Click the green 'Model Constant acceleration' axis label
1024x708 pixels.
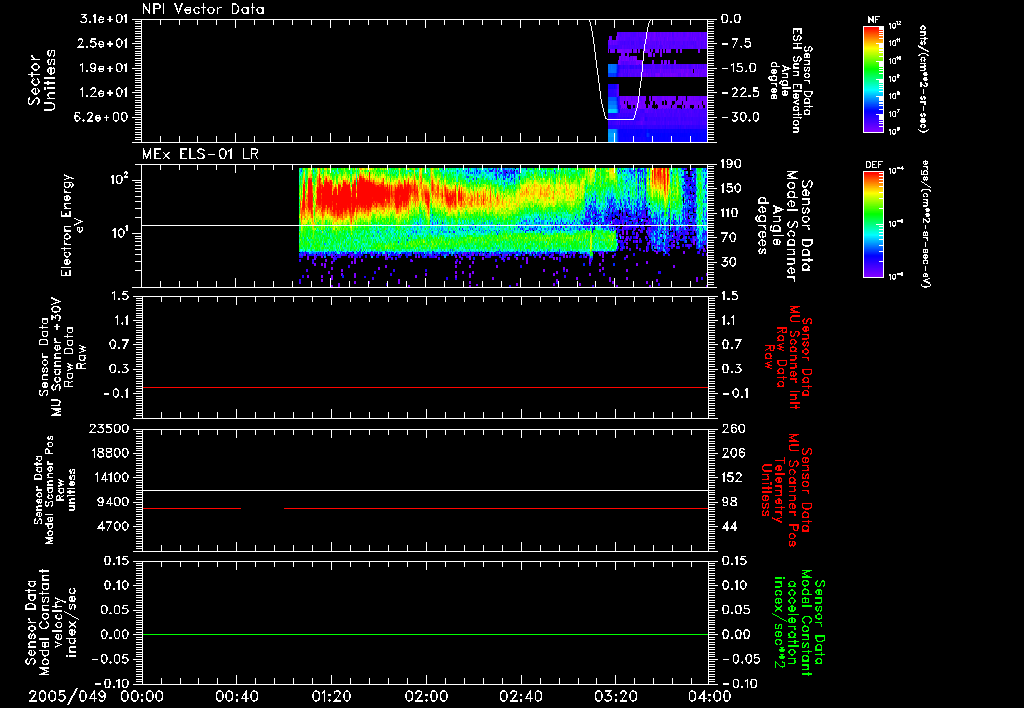[800, 622]
